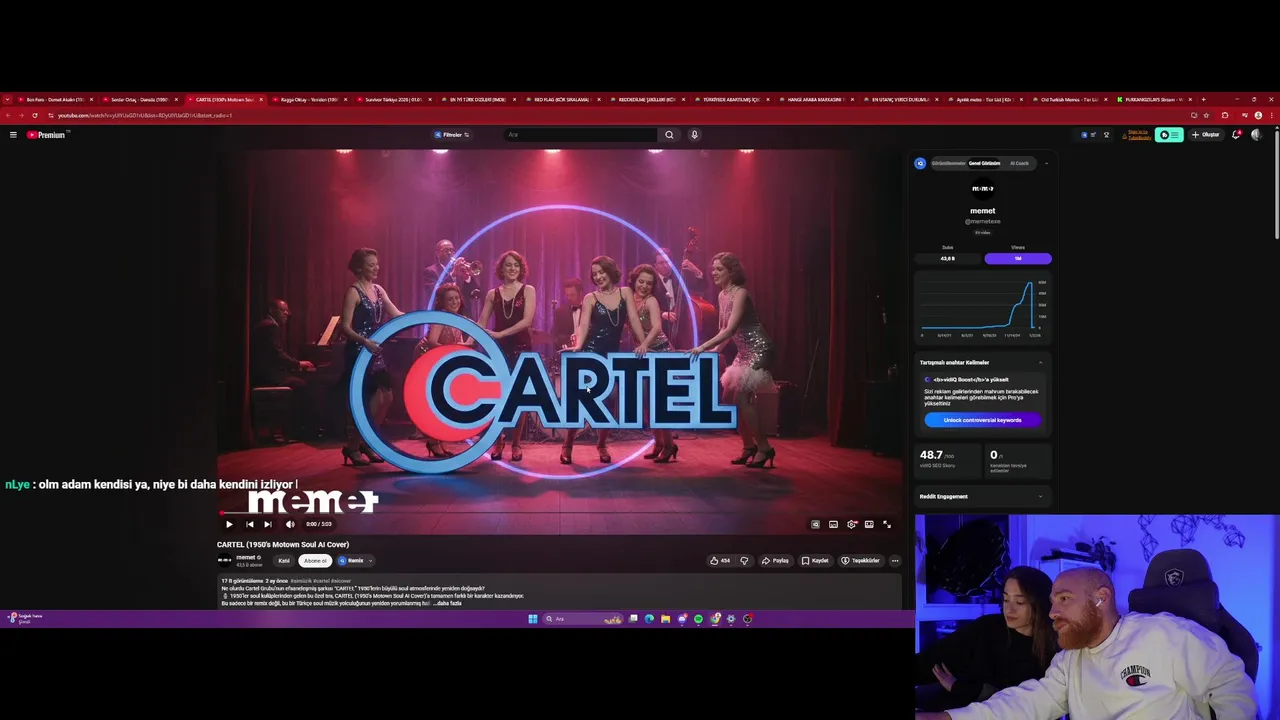Dislike the CARTEL video

[743, 560]
